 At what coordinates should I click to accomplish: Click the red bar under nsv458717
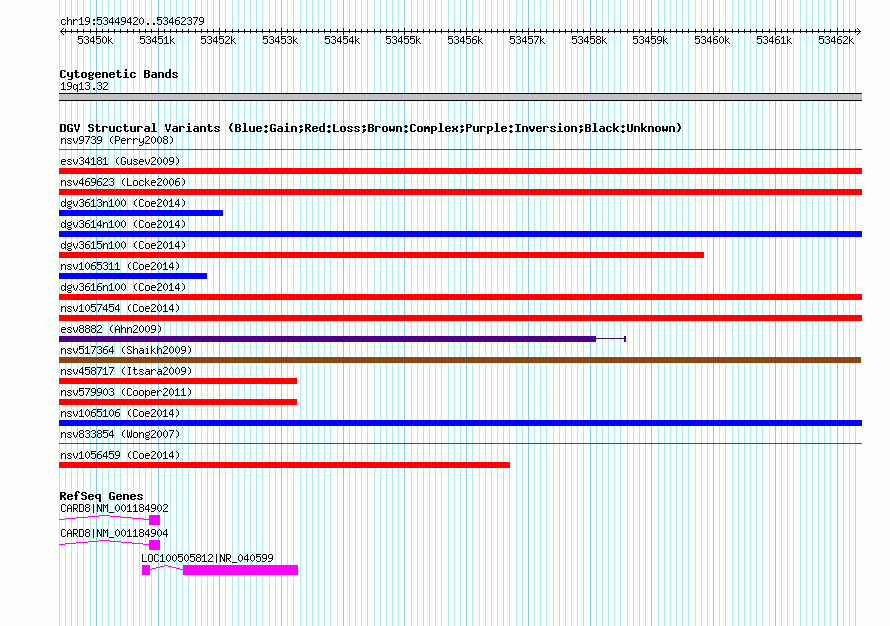pos(178,381)
